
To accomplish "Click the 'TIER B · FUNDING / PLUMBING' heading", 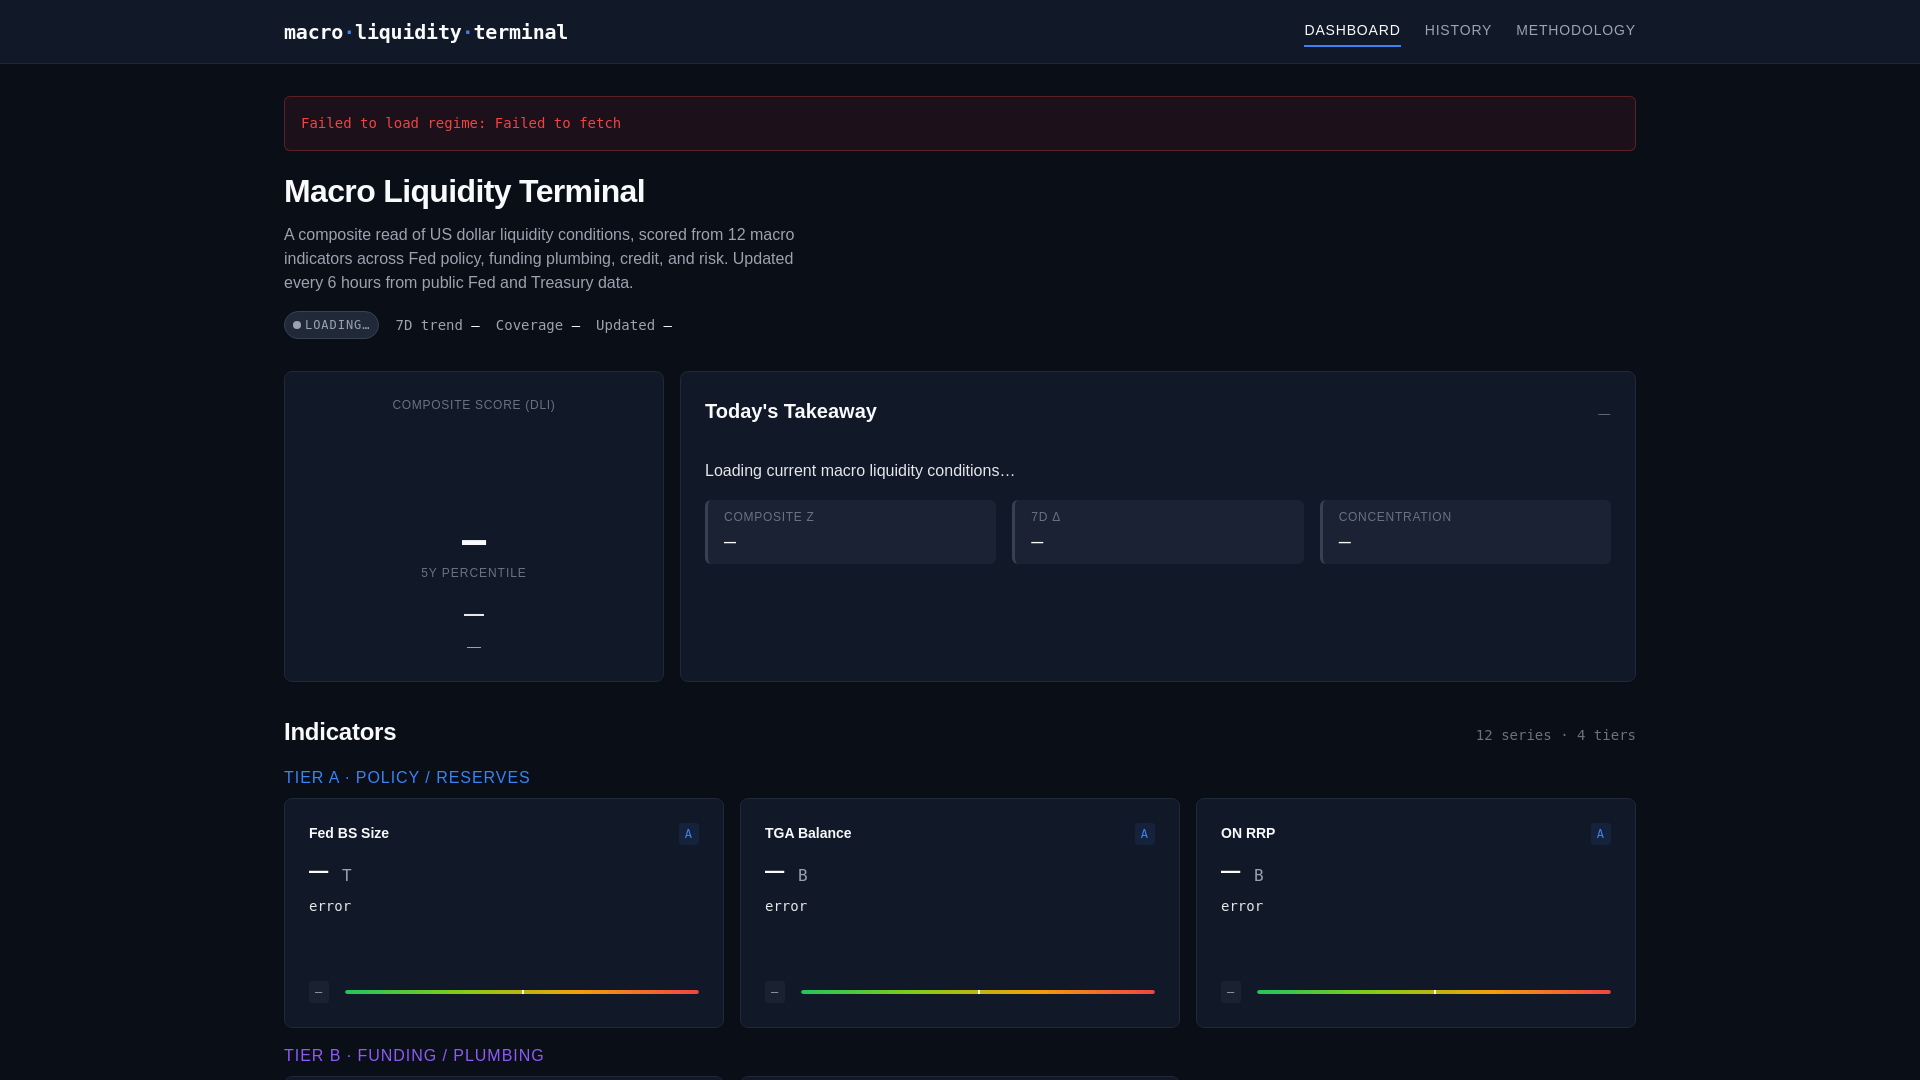I will click(x=414, y=1056).
